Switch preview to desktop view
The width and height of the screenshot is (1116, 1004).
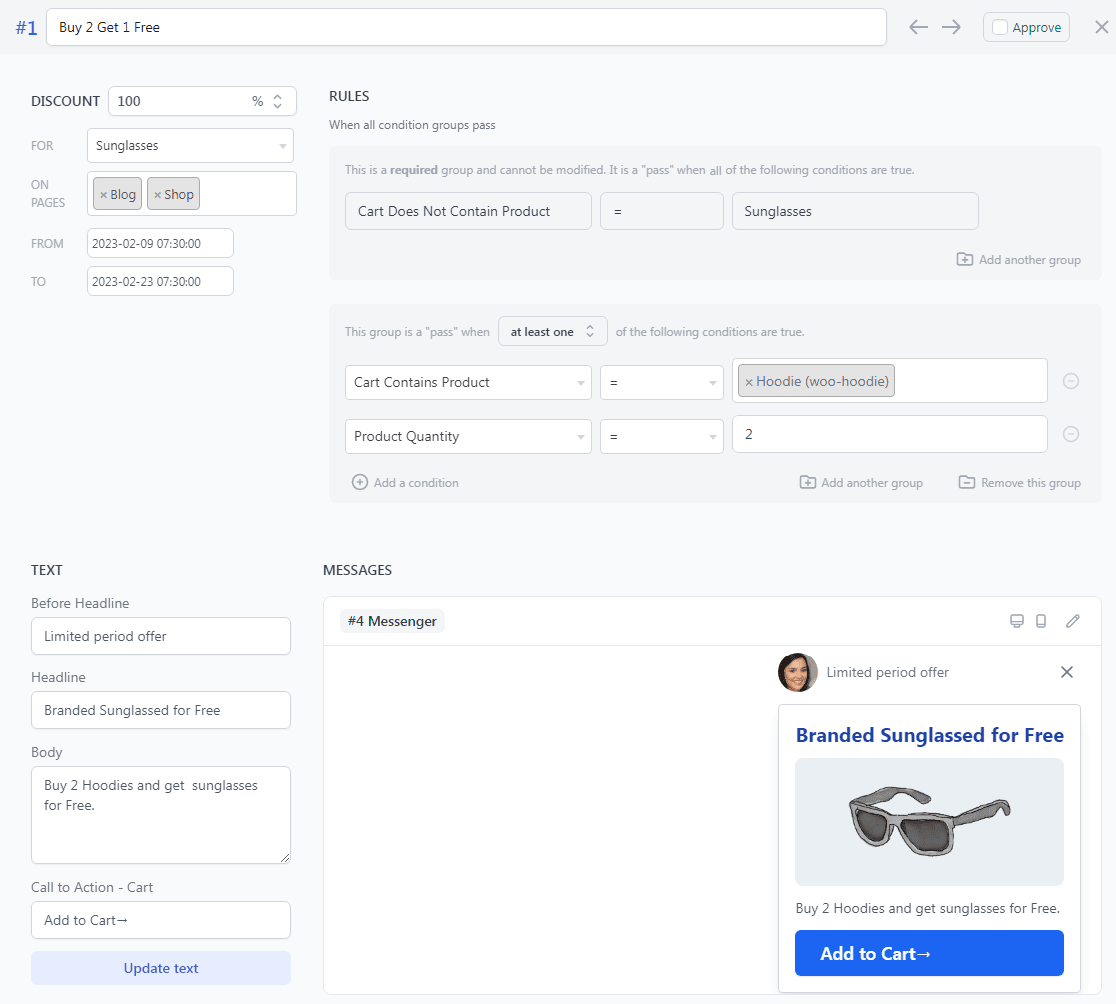click(1017, 621)
